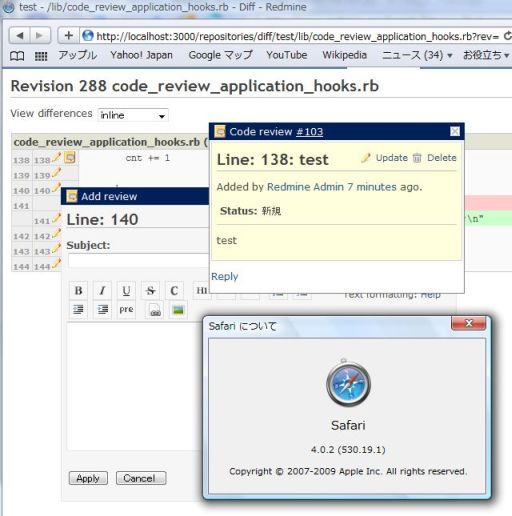This screenshot has width=512, height=516.
Task: Click Delete link in code review
Action: [x=442, y=158]
